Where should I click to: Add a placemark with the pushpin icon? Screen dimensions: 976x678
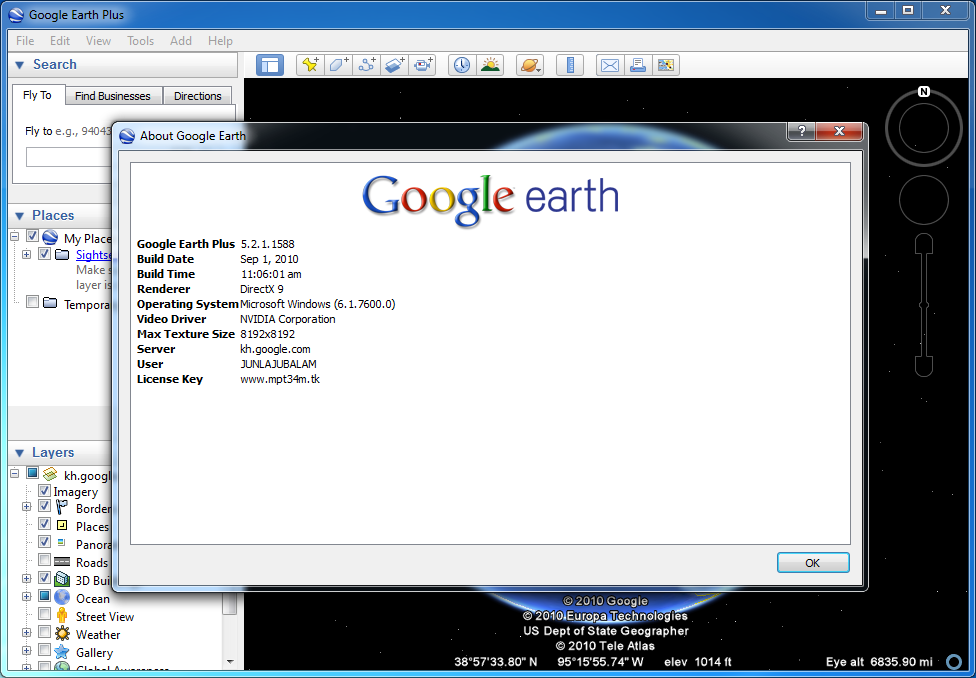310,65
